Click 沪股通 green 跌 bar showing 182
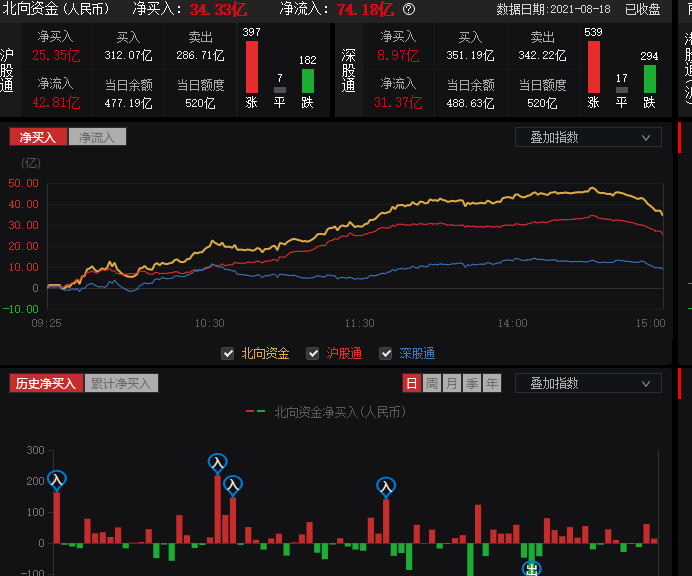 307,81
